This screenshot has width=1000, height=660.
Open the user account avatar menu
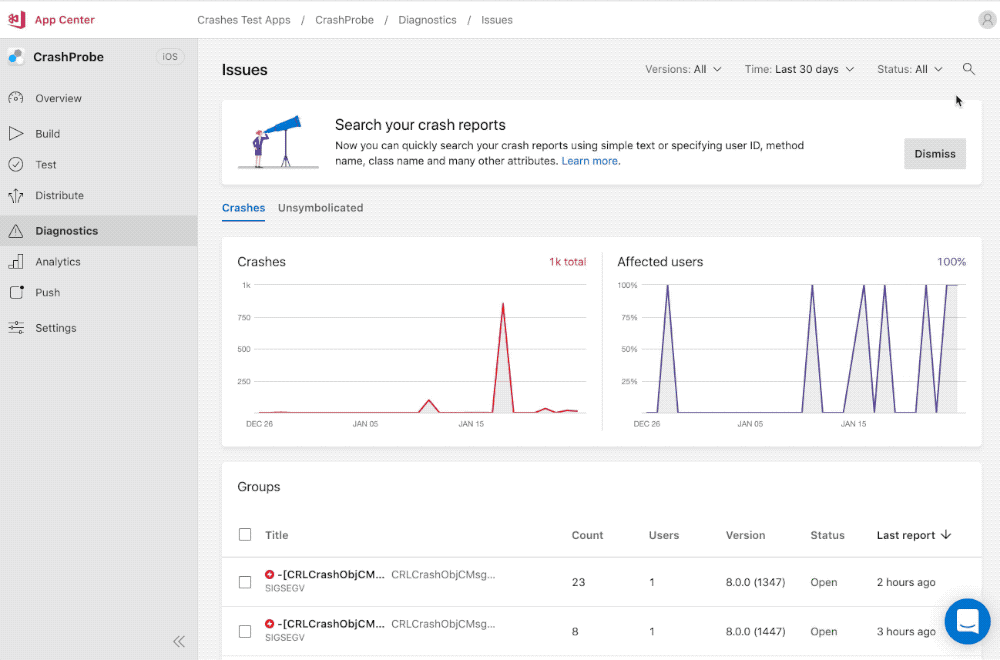[x=987, y=20]
